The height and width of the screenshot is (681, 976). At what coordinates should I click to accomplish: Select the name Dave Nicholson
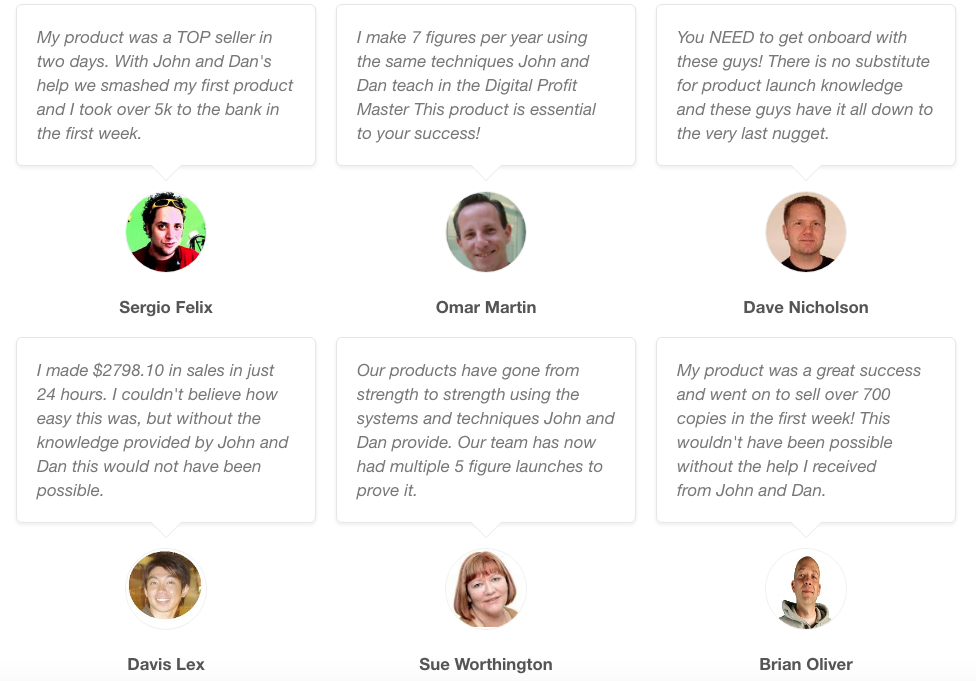click(805, 308)
